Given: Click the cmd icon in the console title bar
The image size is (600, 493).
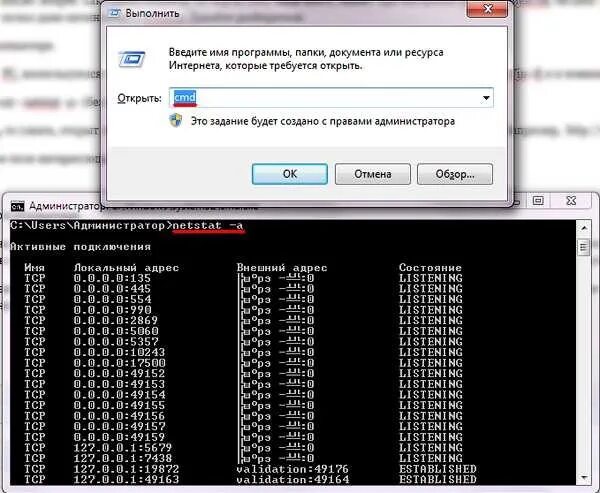Looking at the screenshot, I should point(17,206).
